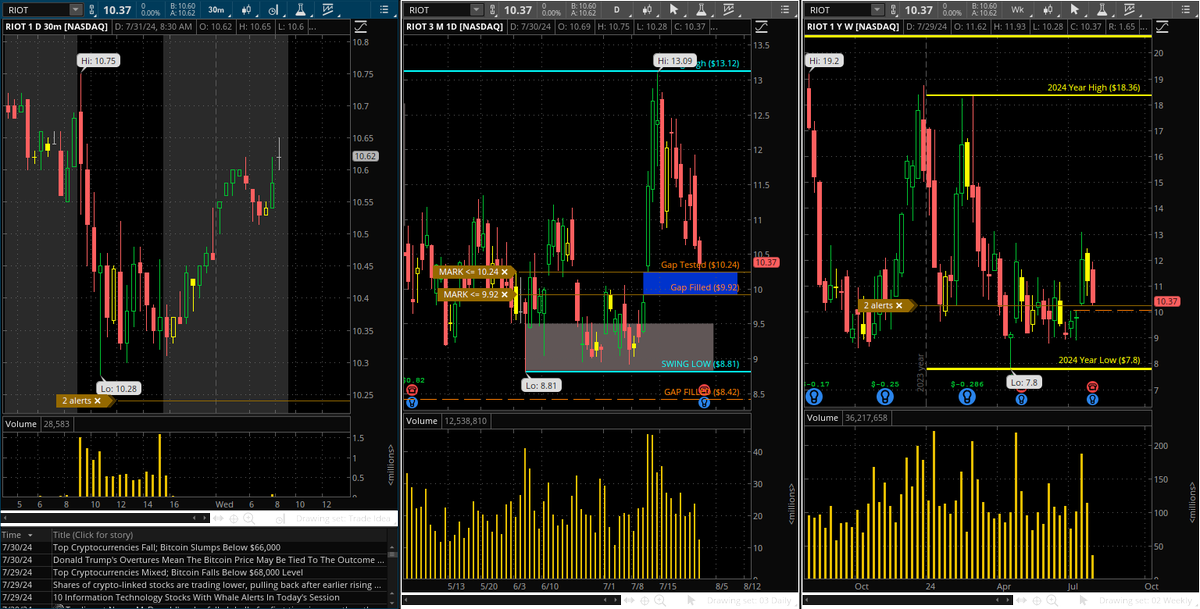Viewport: 1200px width, 609px height.
Task: Open the D timeframe selector in middle chart
Action: [x=617, y=10]
